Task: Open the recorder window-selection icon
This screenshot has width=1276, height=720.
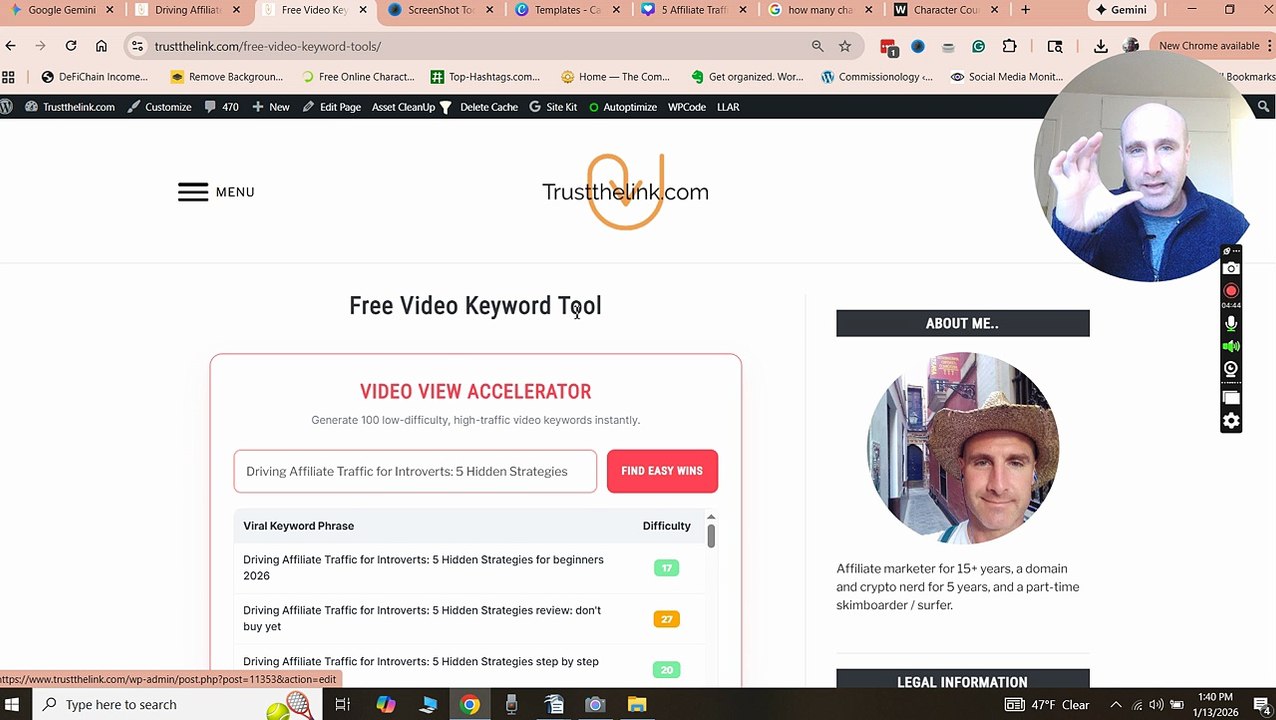Action: click(1231, 397)
